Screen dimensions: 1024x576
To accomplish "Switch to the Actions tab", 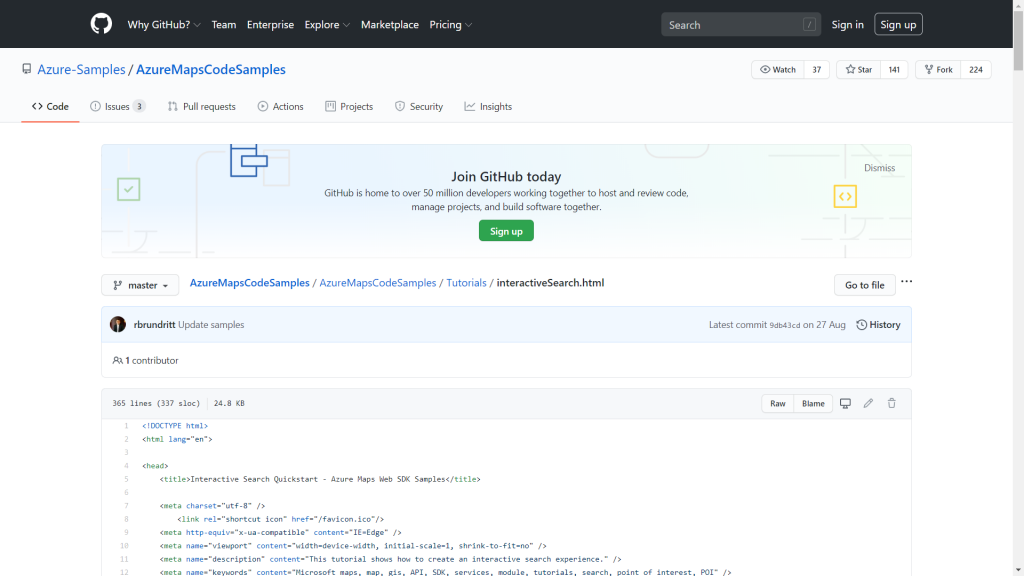I will click(x=280, y=106).
